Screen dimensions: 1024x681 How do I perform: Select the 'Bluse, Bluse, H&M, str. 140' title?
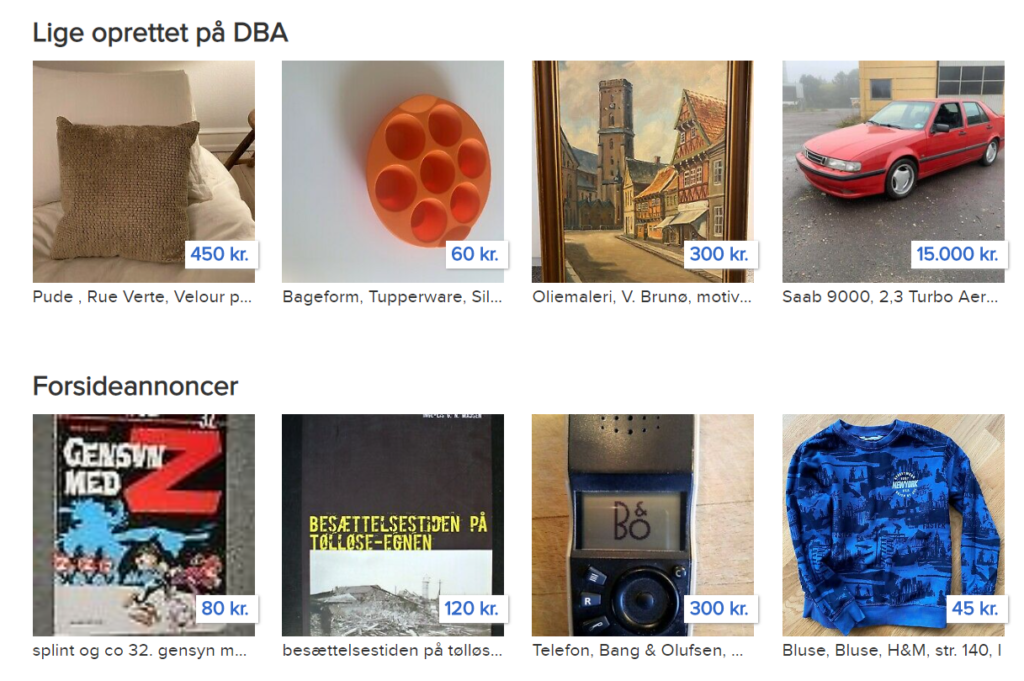(x=891, y=651)
